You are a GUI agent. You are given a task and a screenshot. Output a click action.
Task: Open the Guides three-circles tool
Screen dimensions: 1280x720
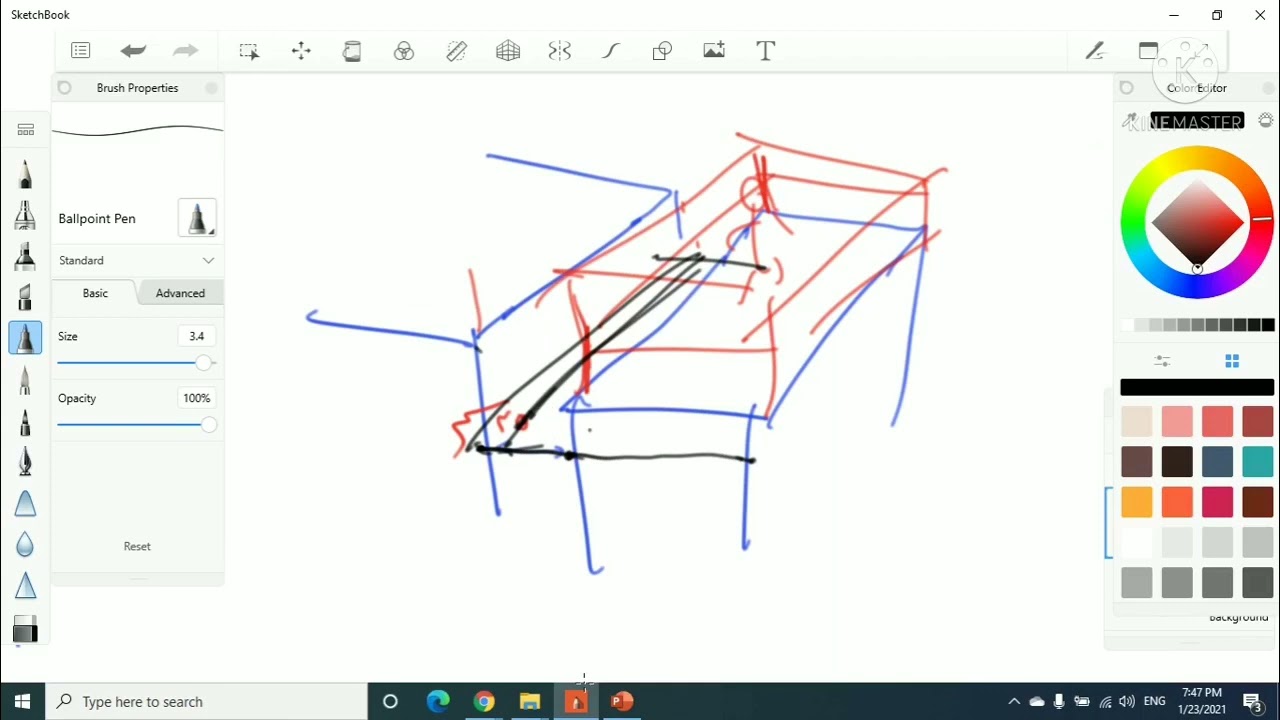pos(404,51)
